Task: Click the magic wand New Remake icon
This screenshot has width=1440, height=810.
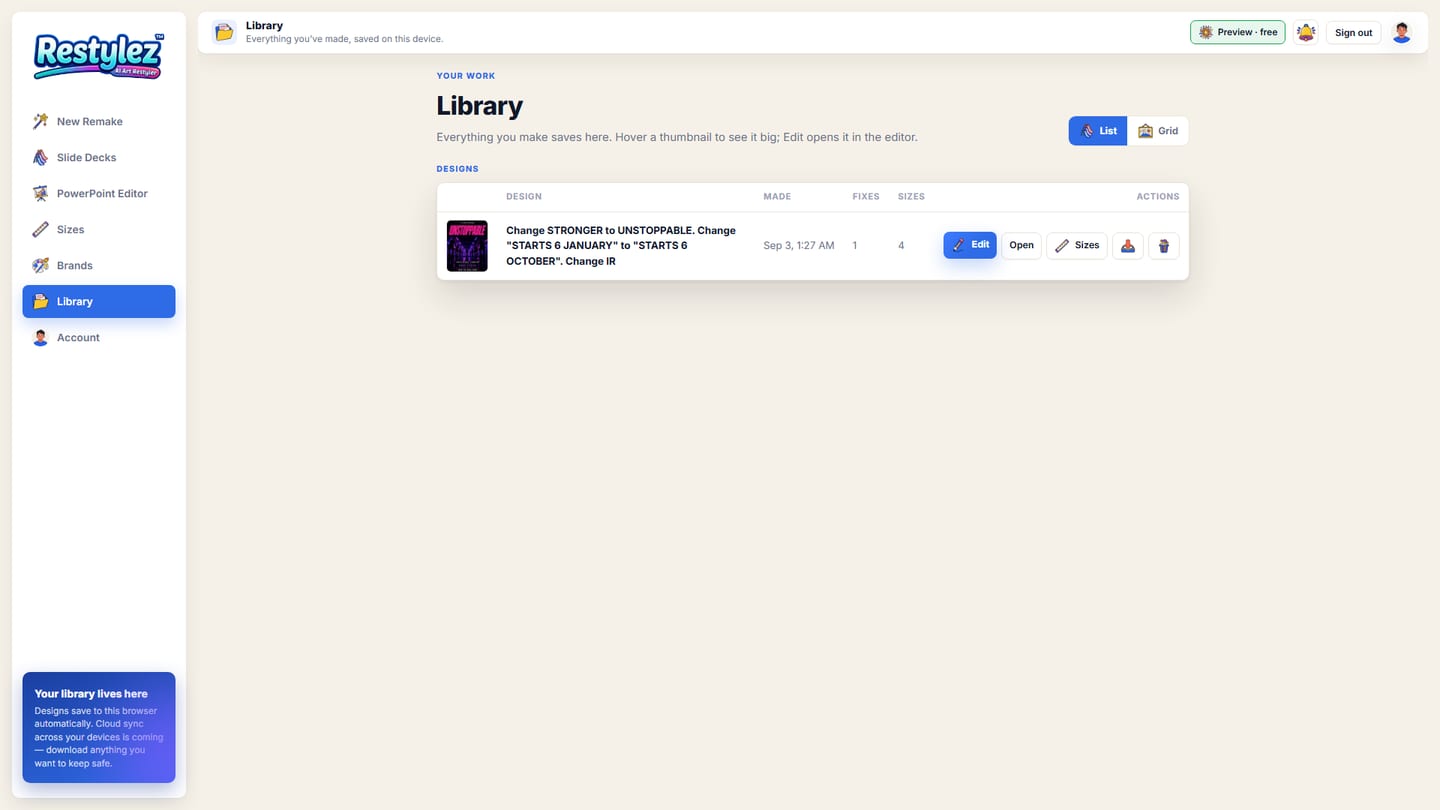Action: [x=40, y=121]
